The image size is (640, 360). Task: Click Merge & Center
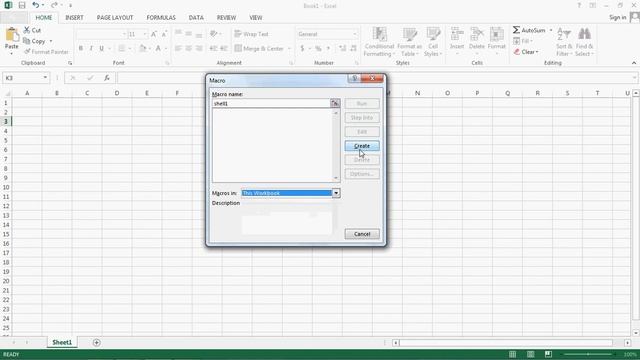(x=259, y=48)
